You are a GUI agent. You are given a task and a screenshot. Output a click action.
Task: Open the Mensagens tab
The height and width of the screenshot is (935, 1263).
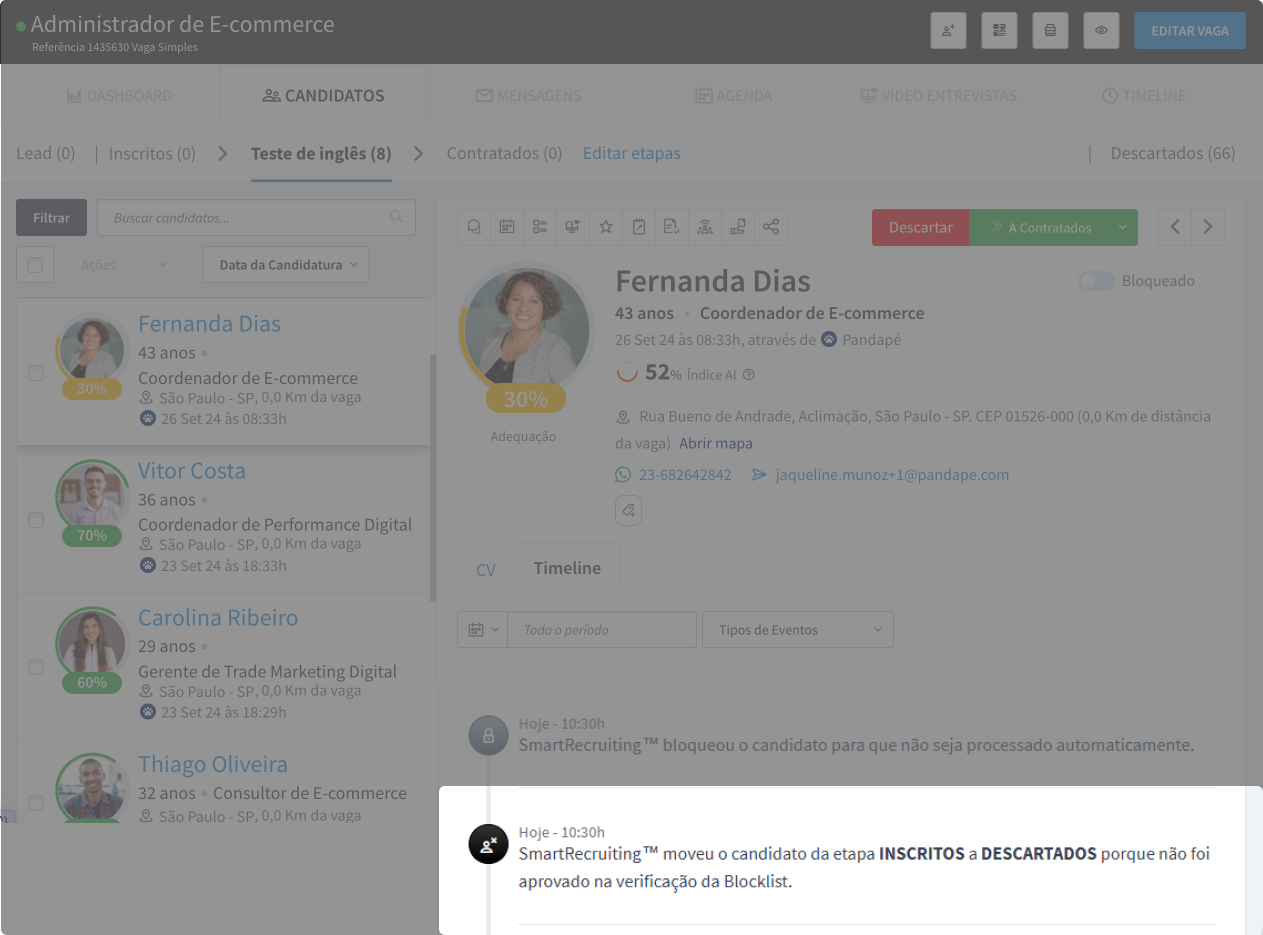pos(528,96)
